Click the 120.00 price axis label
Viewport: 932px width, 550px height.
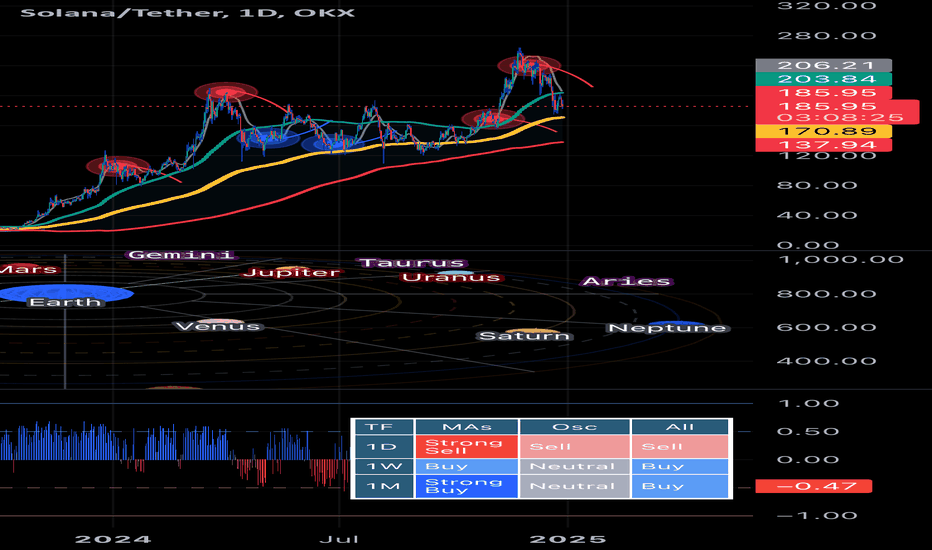click(x=827, y=156)
